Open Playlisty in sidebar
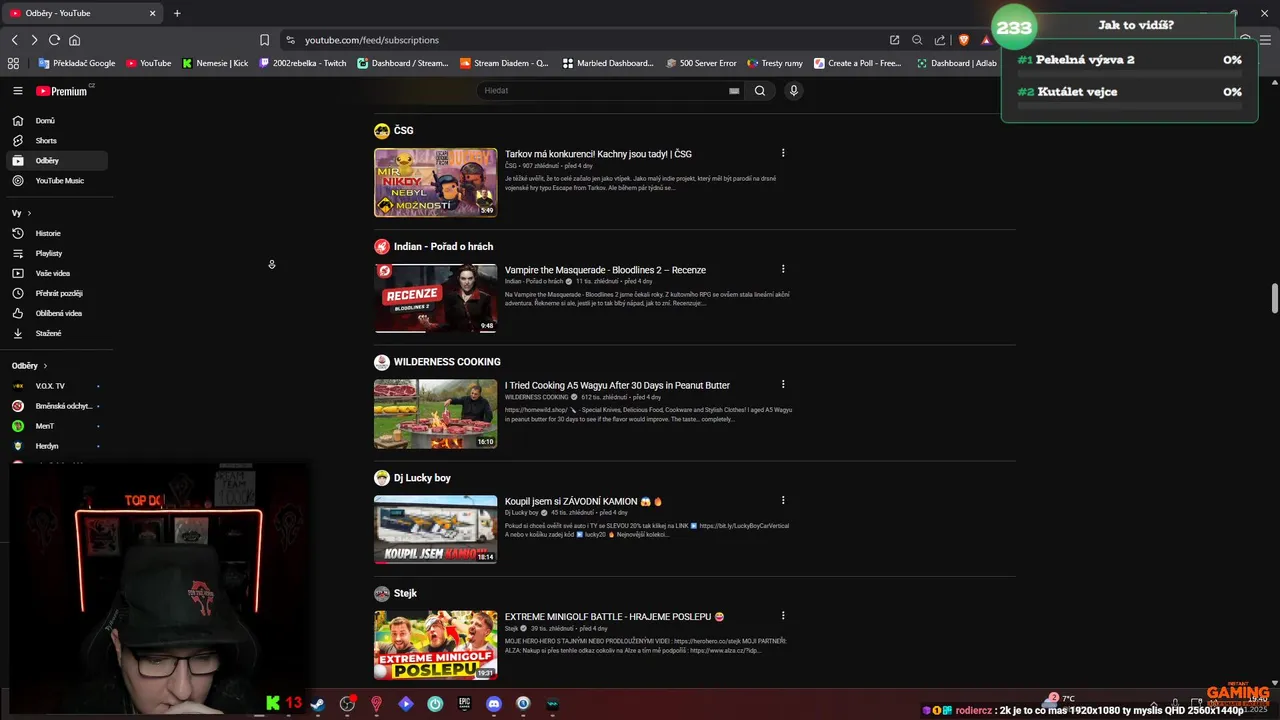The image size is (1280, 720). [x=56, y=253]
